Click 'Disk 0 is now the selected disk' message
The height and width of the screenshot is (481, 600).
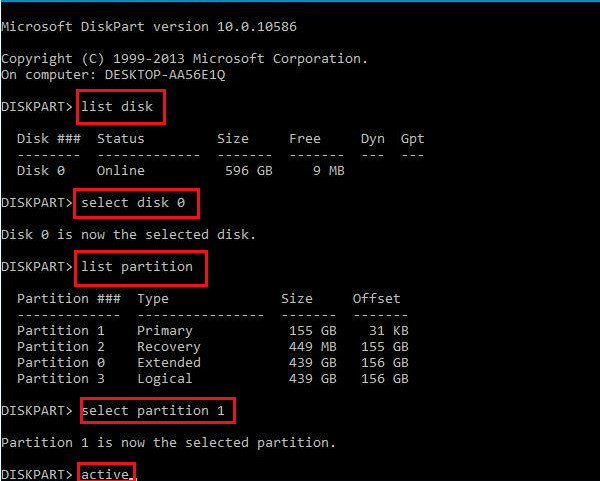(x=128, y=235)
